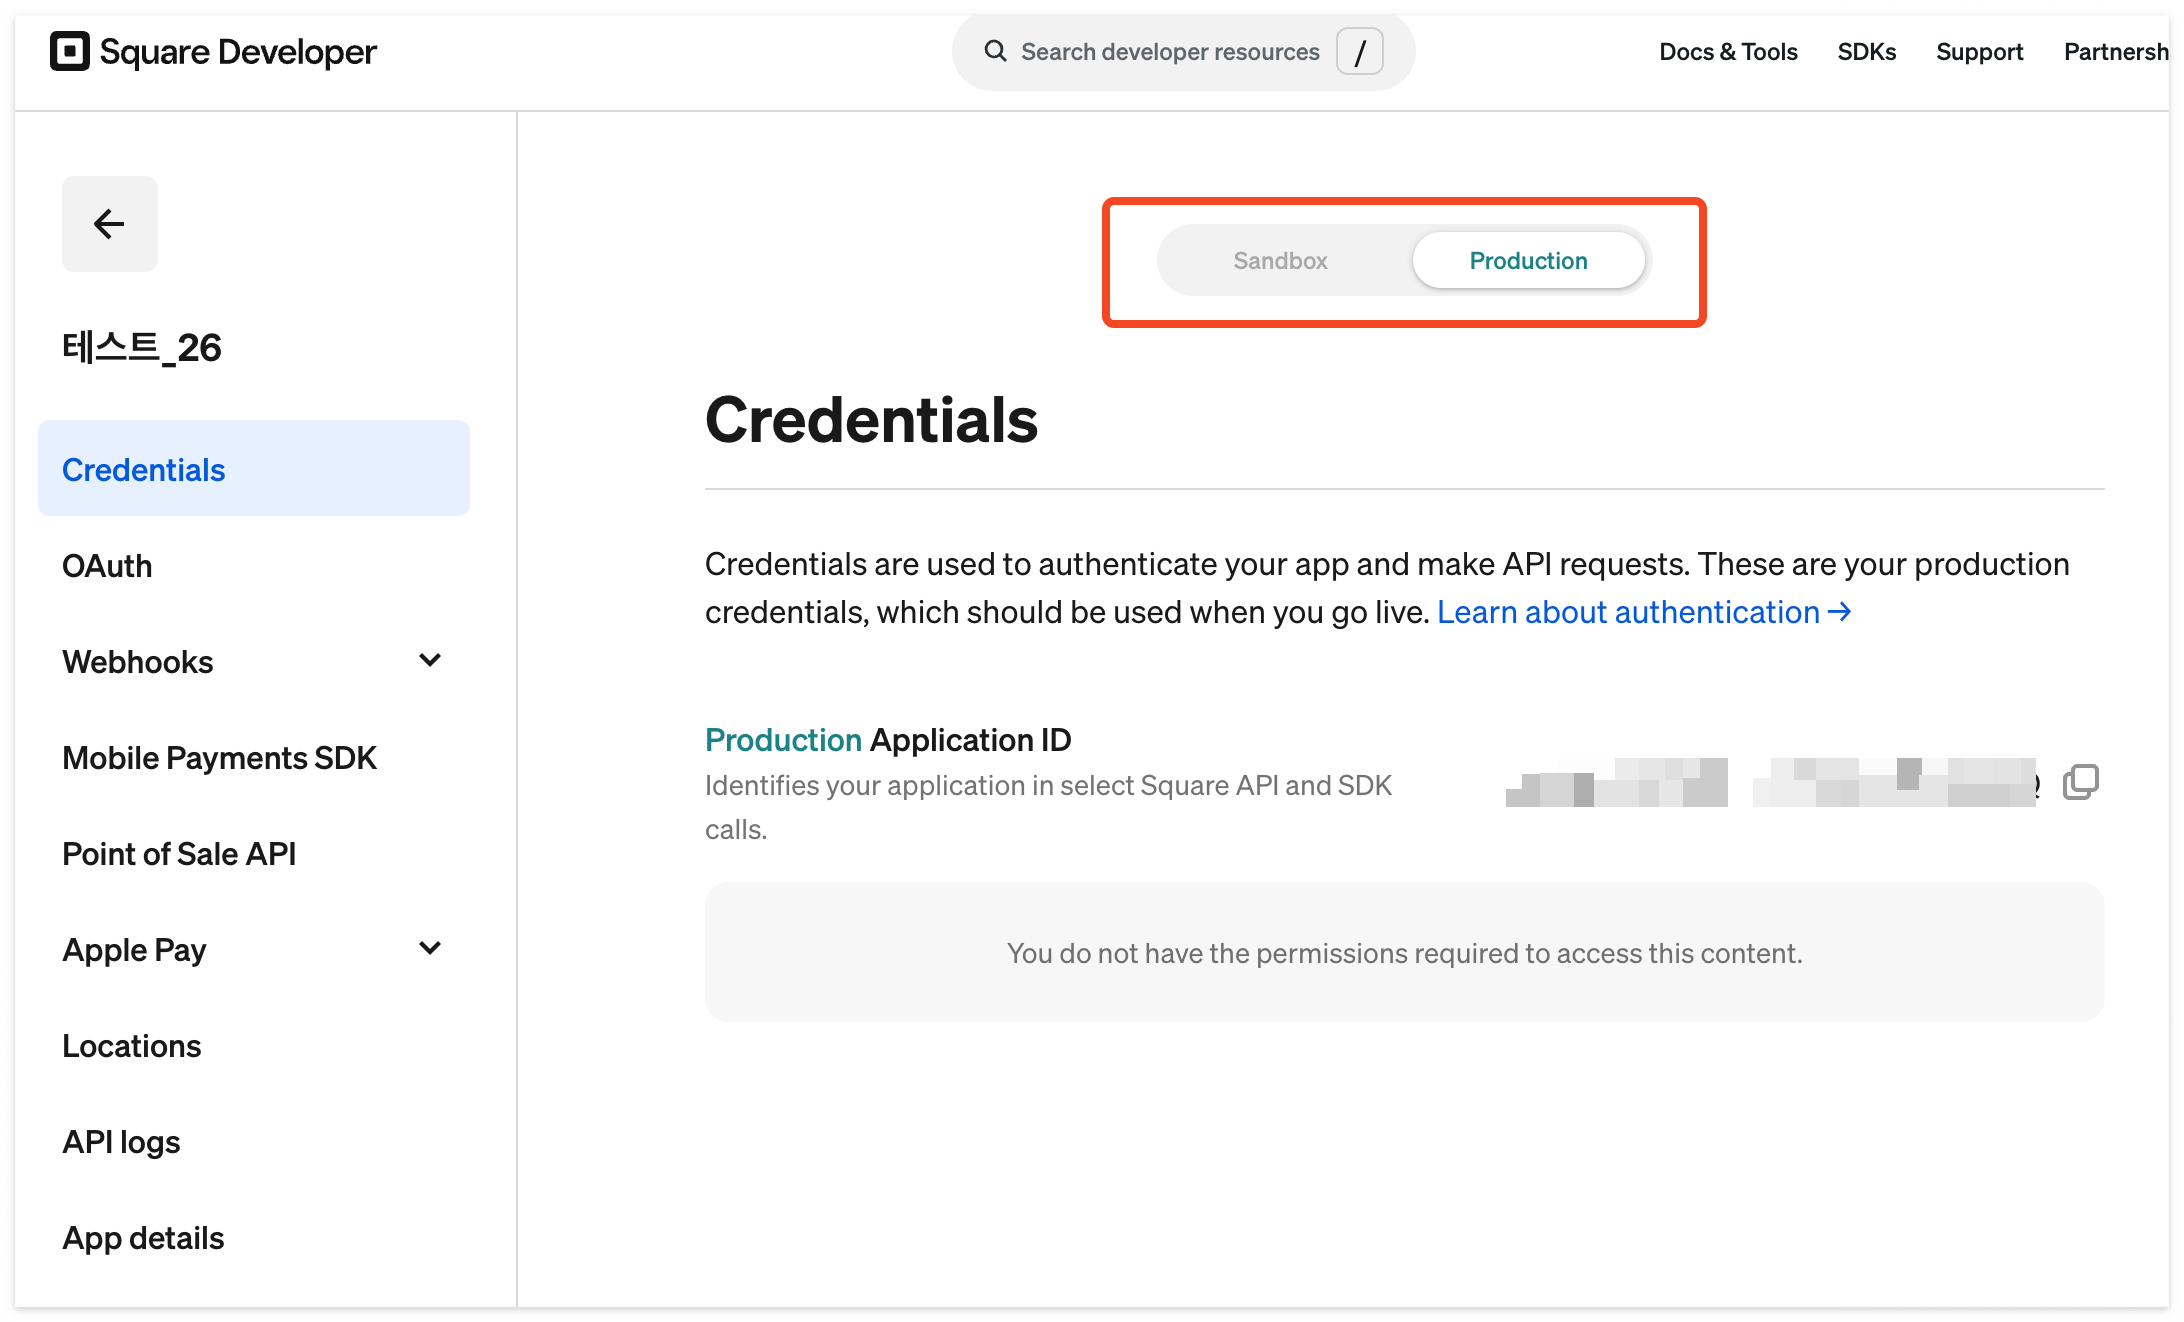Image resolution: width=2184 pixels, height=1322 pixels.
Task: Expand the Webhooks chevron
Action: point(430,660)
